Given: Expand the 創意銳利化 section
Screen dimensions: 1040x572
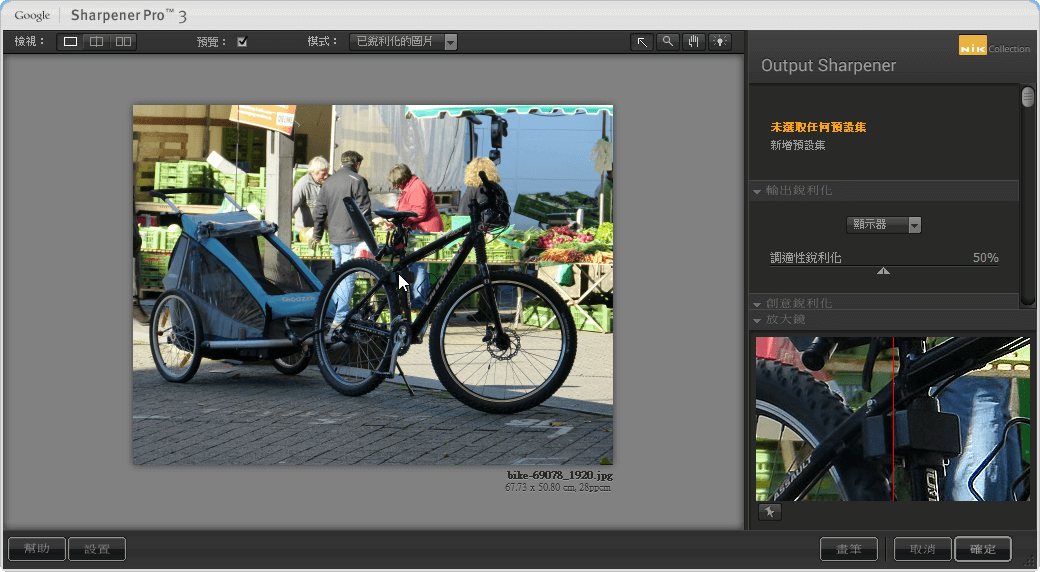Looking at the screenshot, I should (x=758, y=303).
